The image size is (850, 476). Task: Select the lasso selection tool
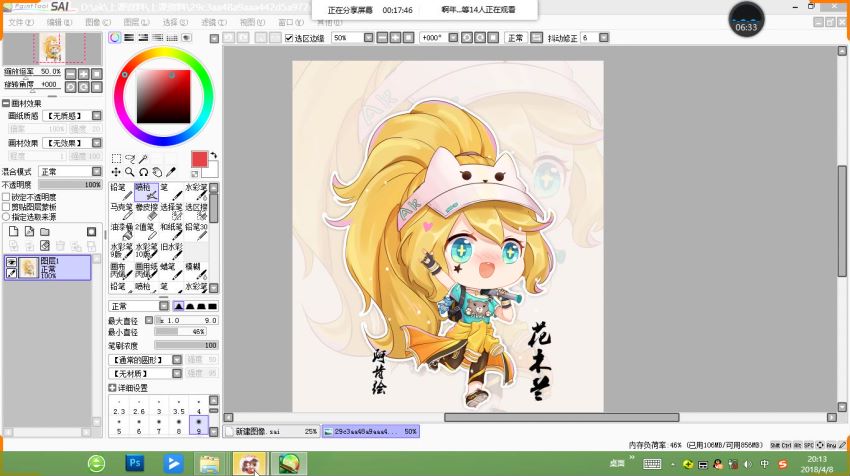[x=130, y=158]
